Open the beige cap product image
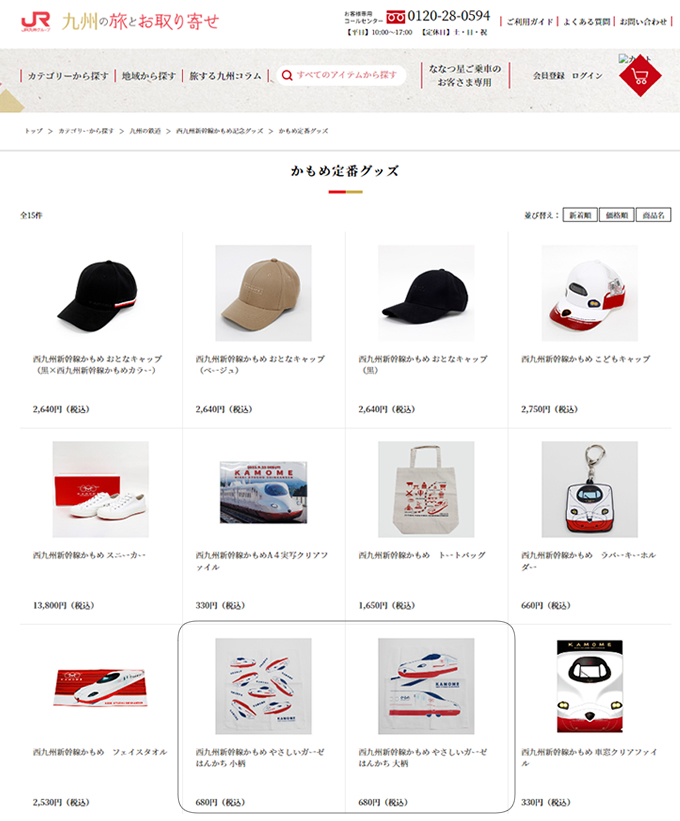This screenshot has width=680, height=821. click(x=263, y=293)
